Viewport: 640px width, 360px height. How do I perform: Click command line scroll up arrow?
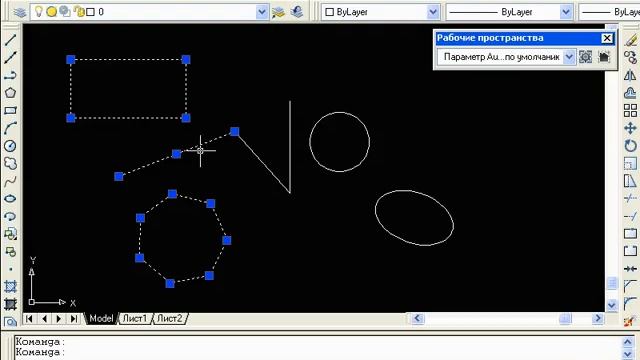[628, 341]
